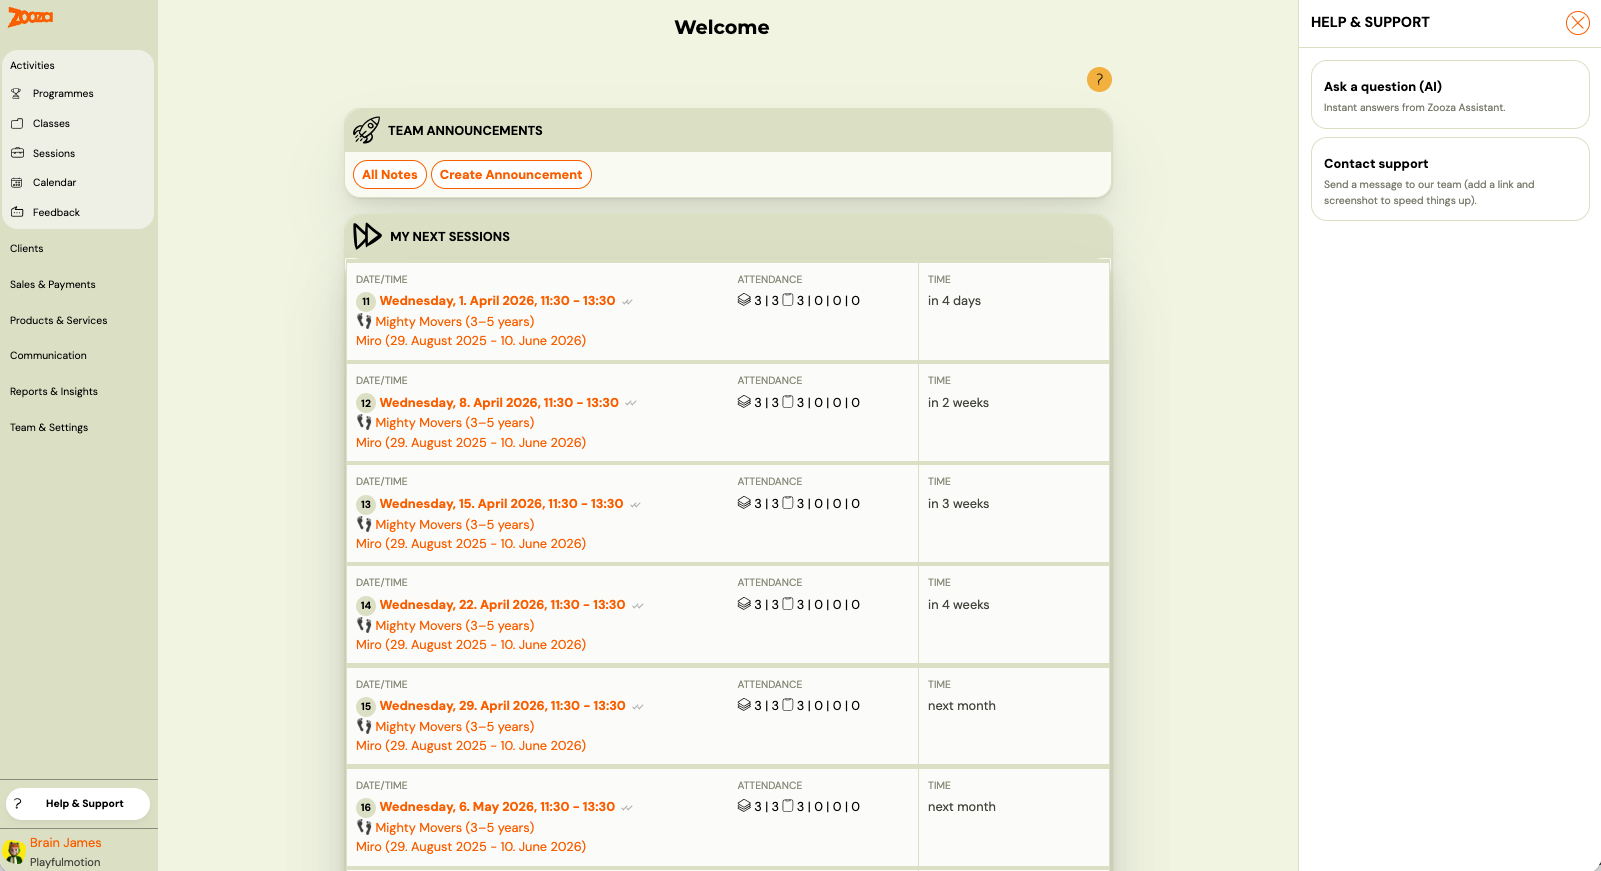This screenshot has height=871, width=1601.
Task: Expand Team & Settings menu section
Action: point(49,427)
